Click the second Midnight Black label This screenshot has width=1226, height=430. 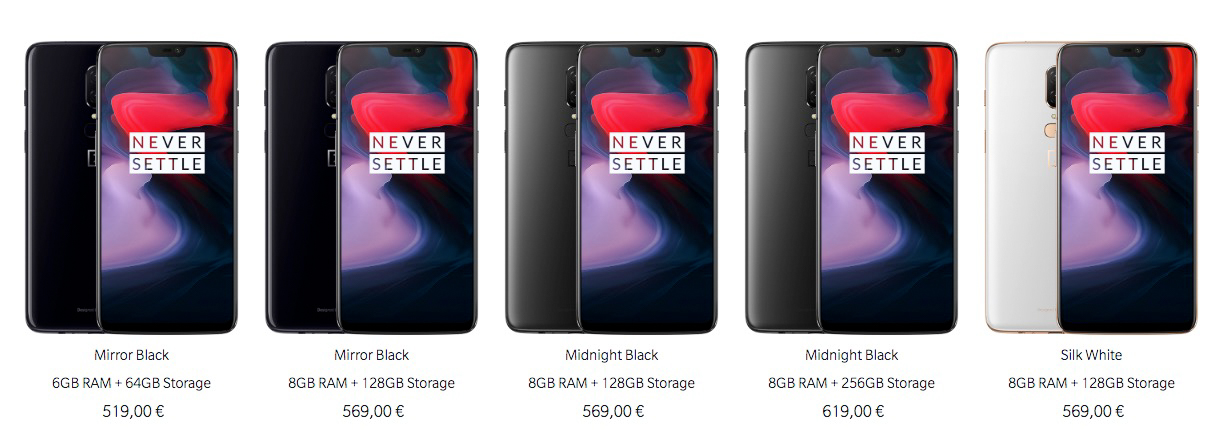(852, 355)
